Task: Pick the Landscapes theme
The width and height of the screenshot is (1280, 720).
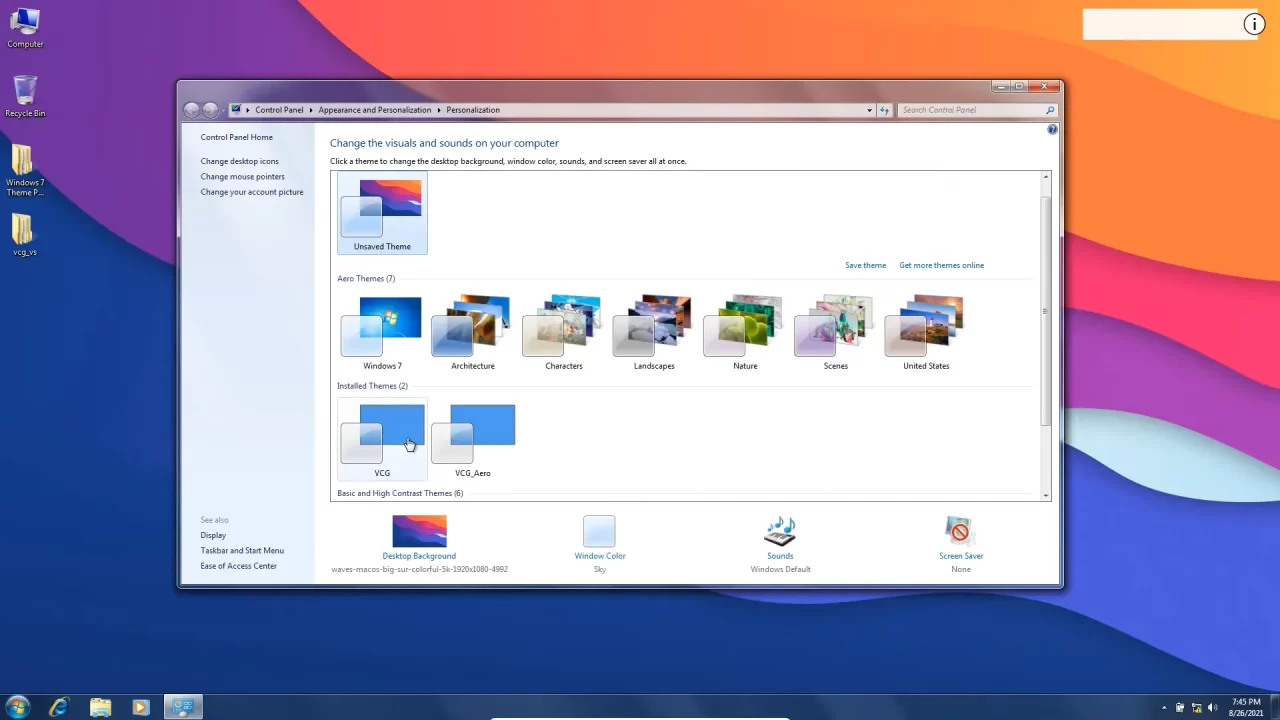Action: coord(654,333)
